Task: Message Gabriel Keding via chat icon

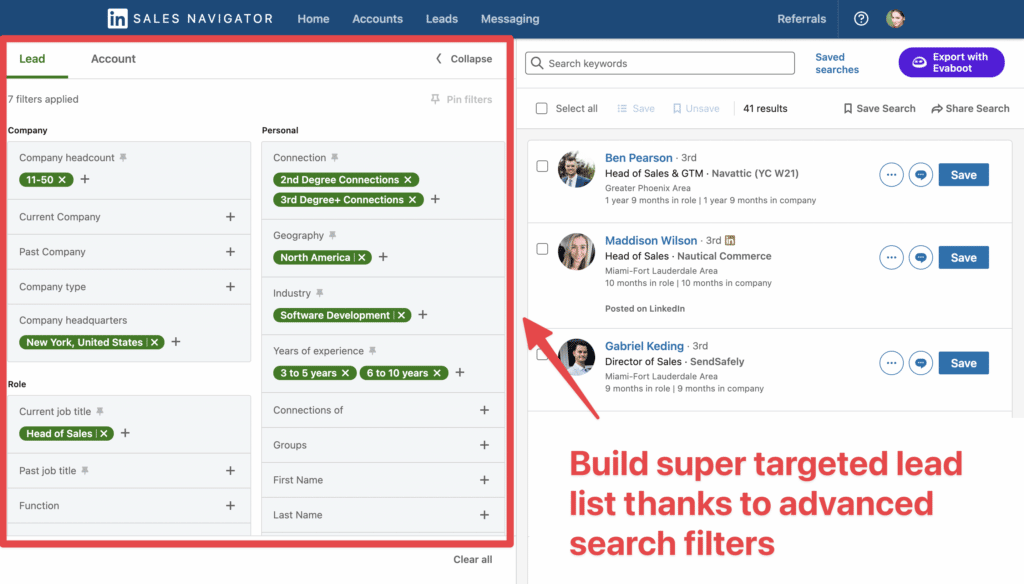Action: click(x=921, y=363)
